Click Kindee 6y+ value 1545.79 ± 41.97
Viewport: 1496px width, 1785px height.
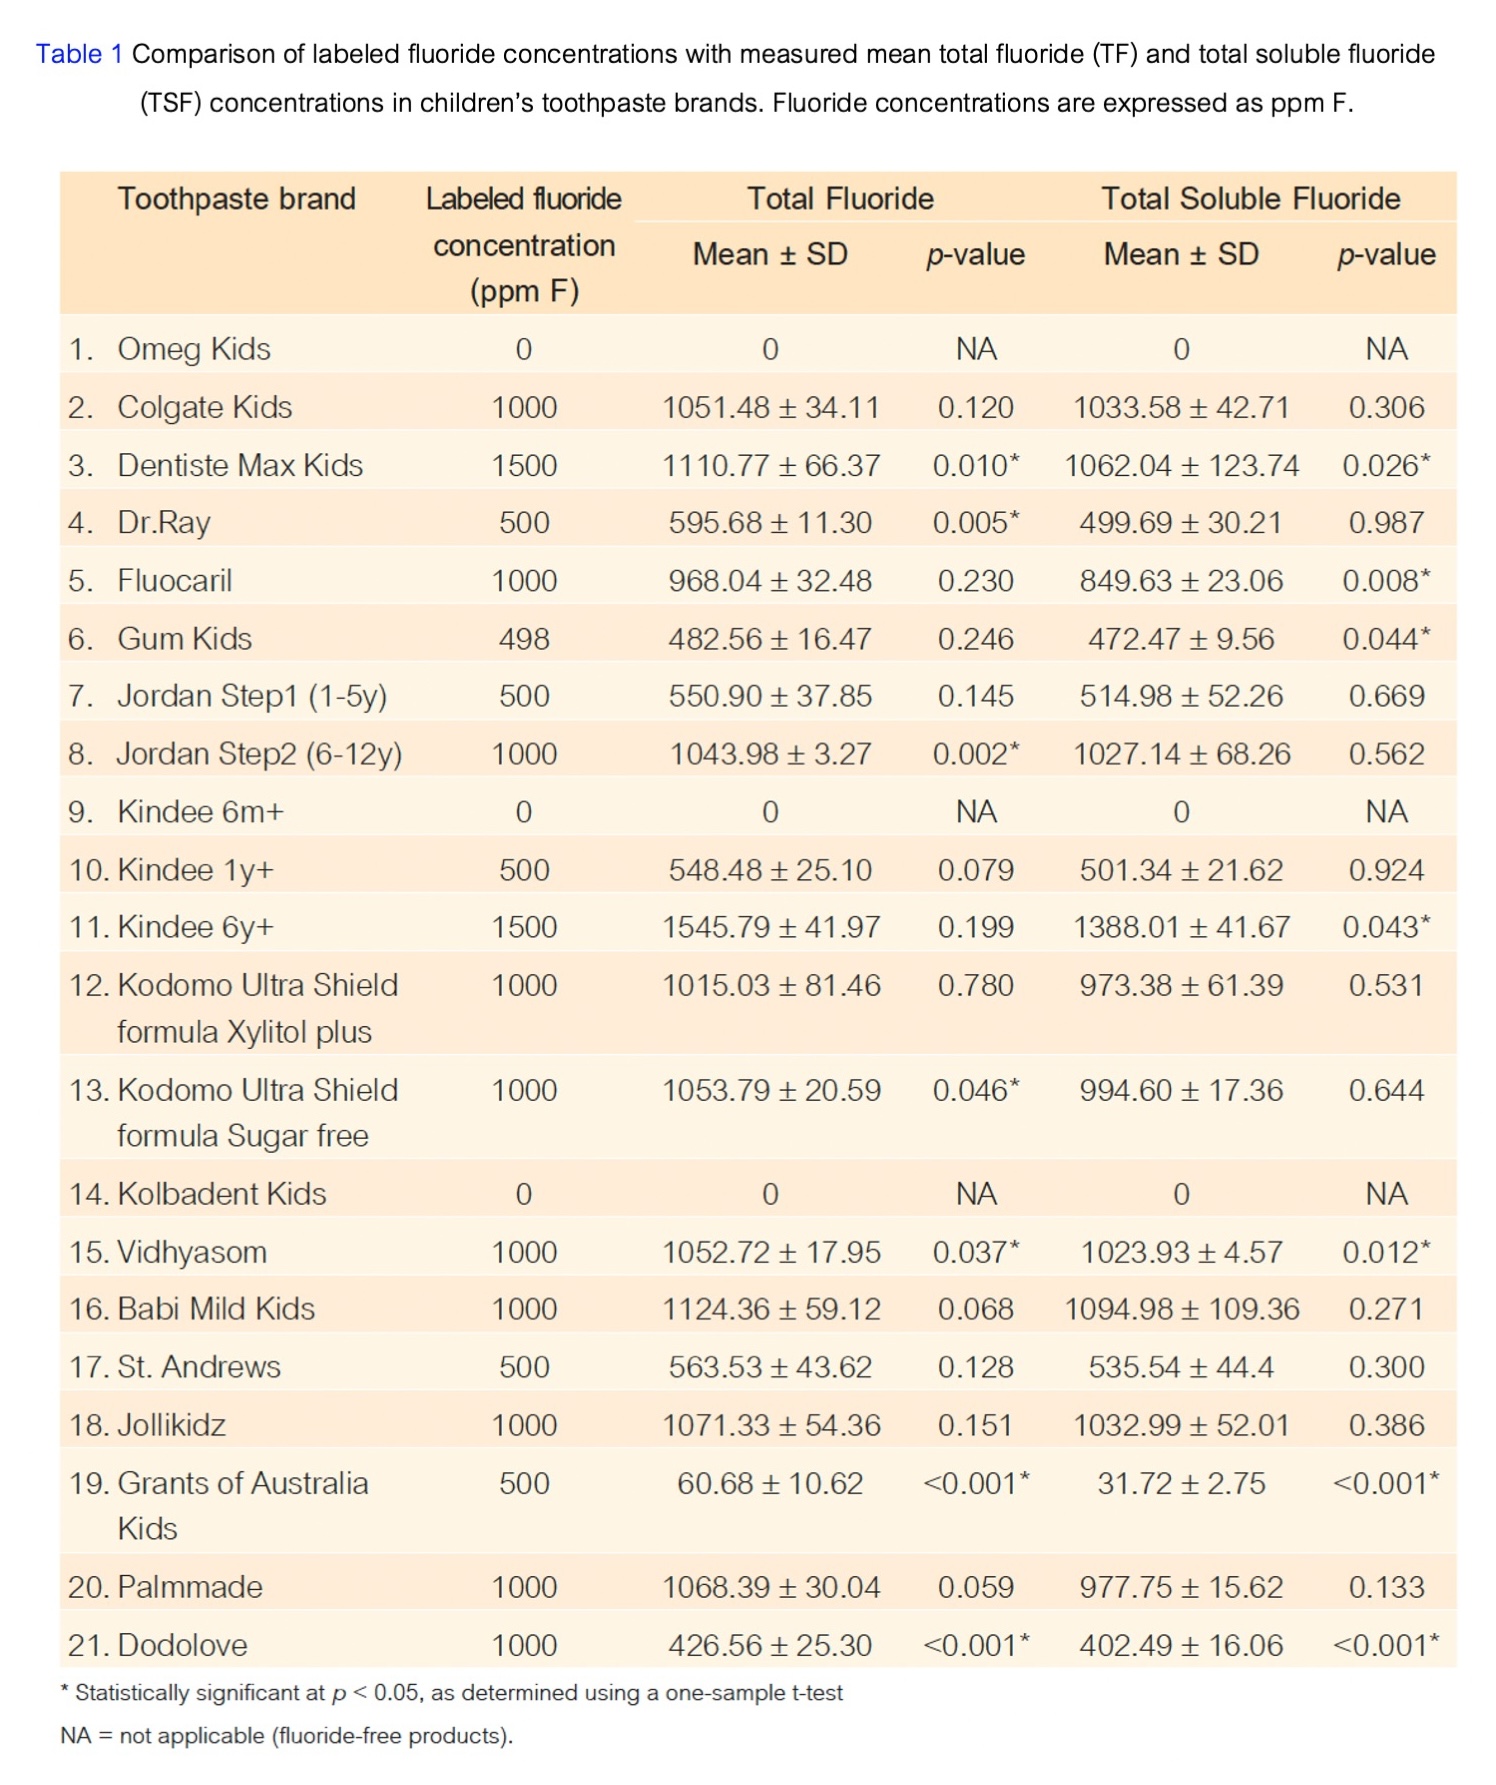click(x=771, y=927)
